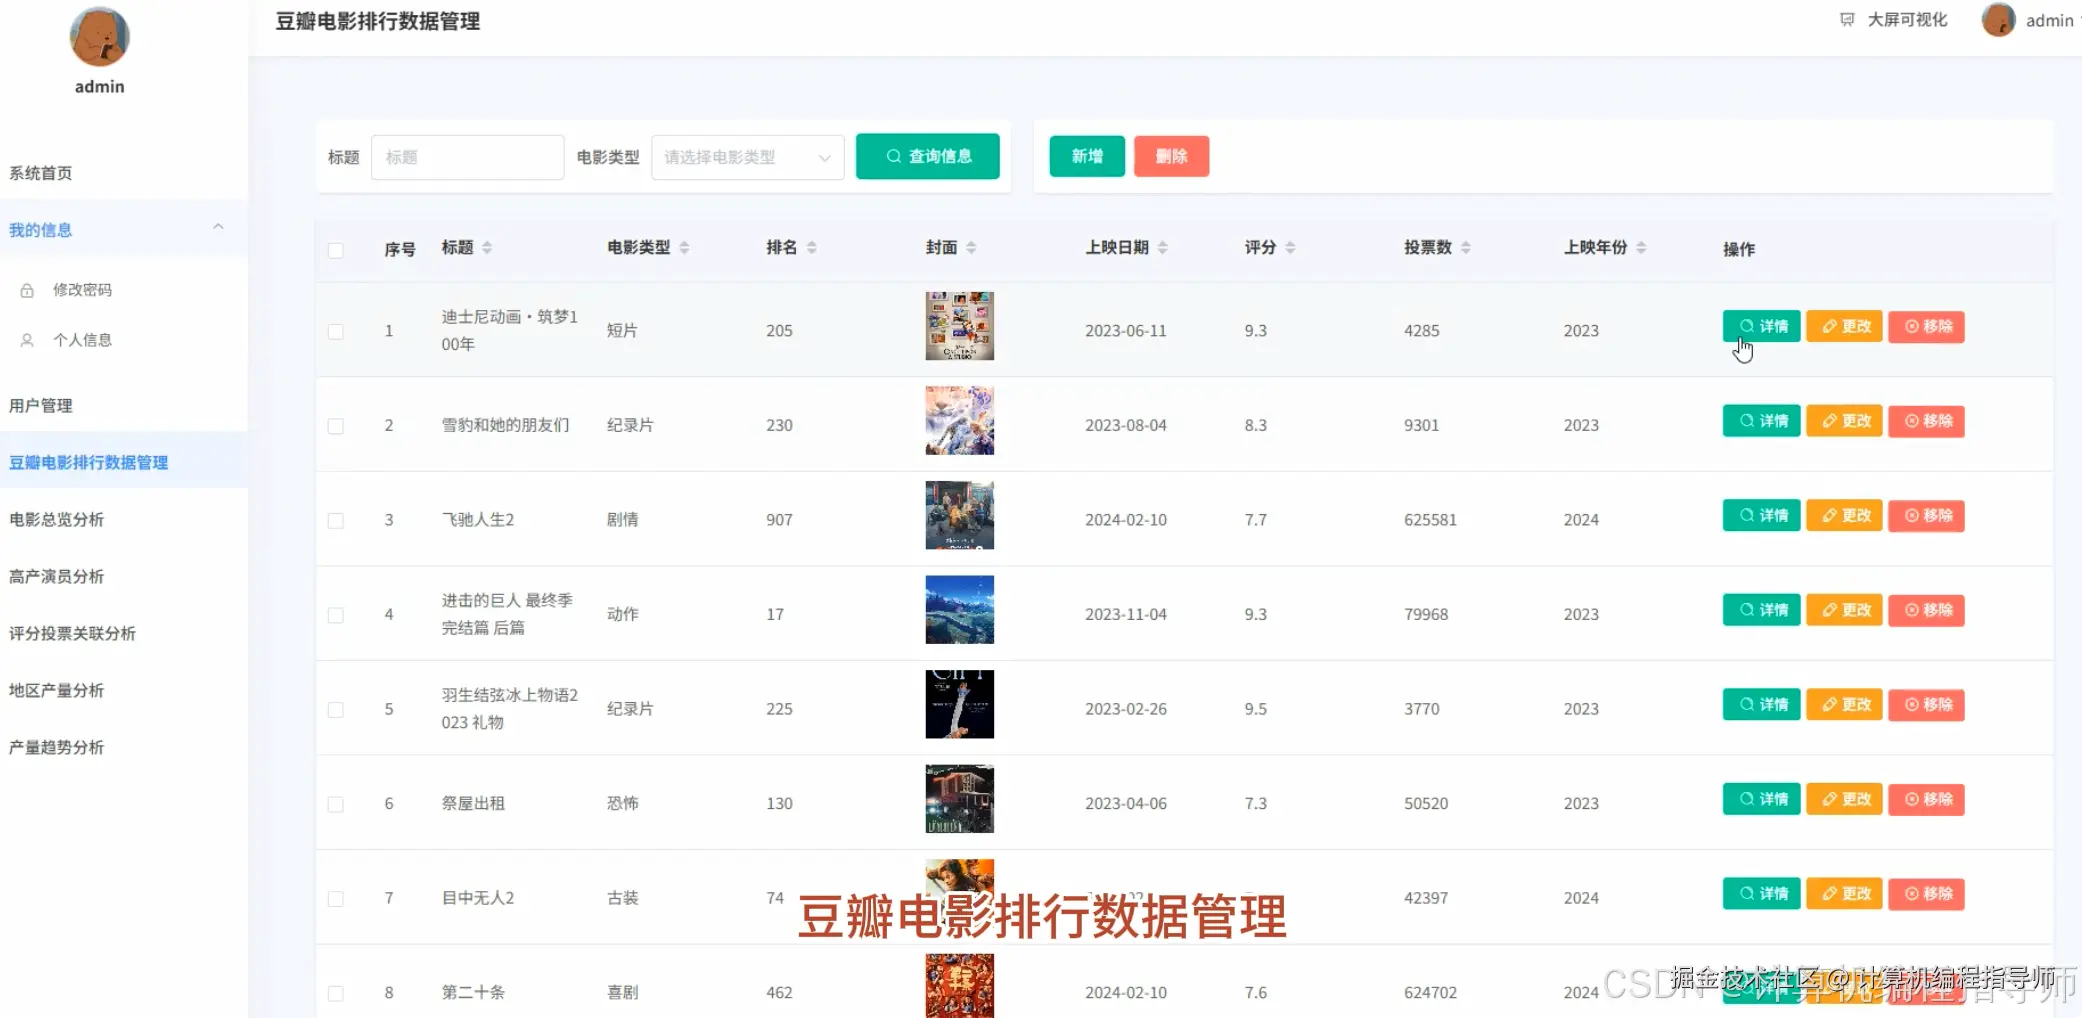Select the person icon next to 个人信息

coord(27,340)
